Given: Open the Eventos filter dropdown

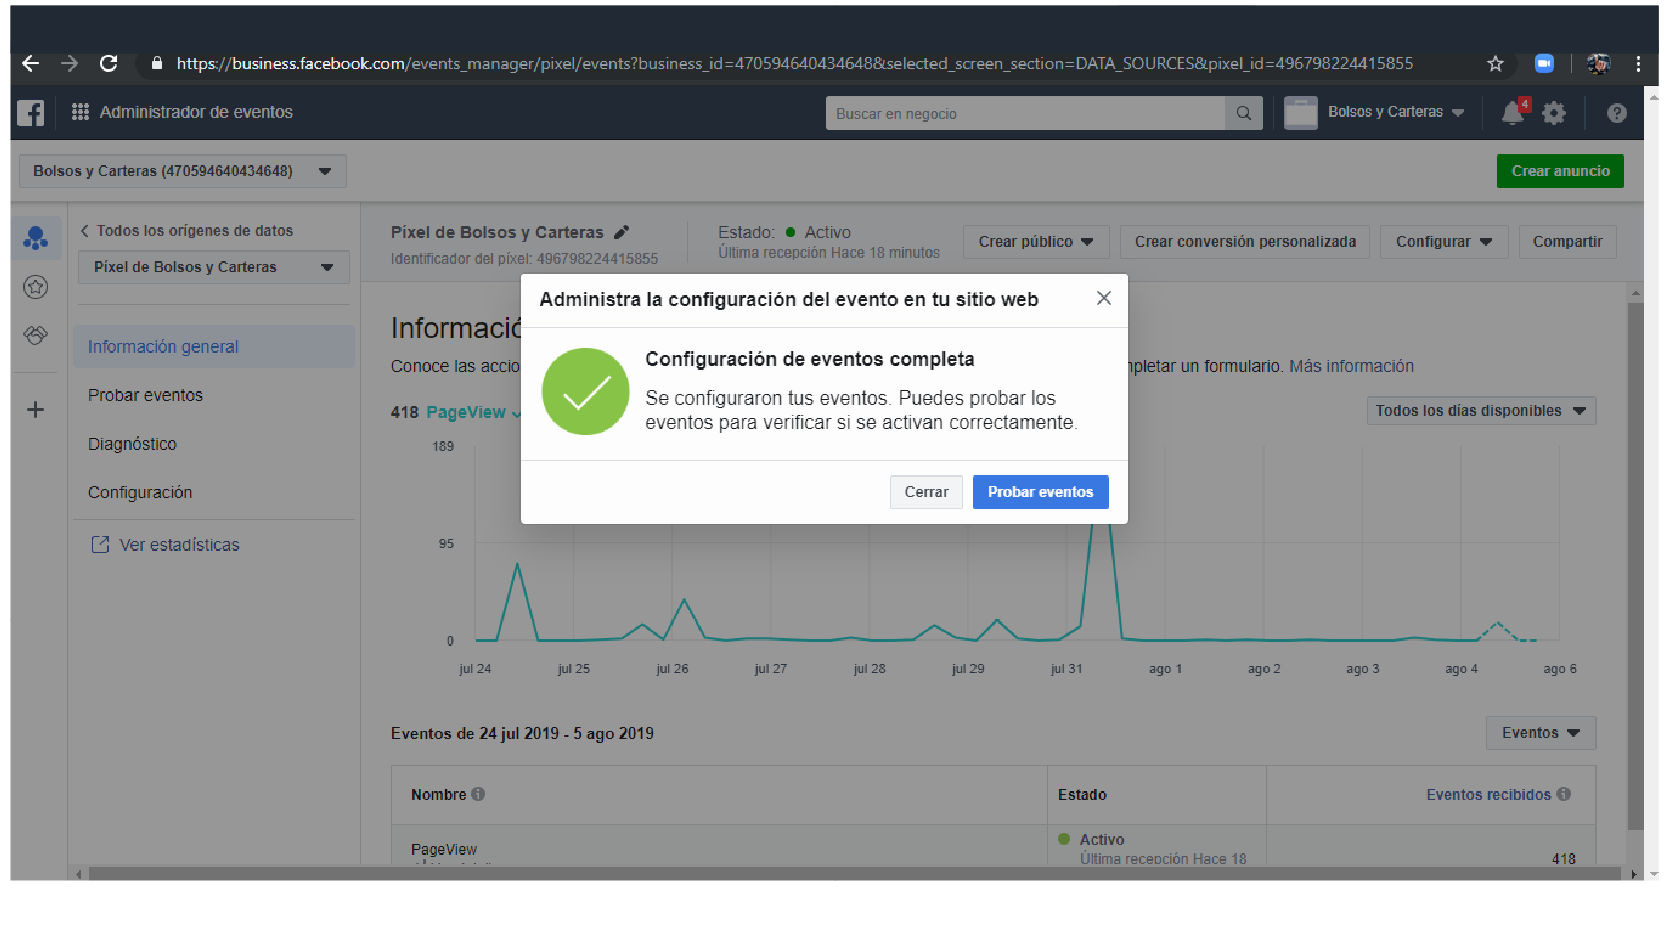Looking at the screenshot, I should click(x=1541, y=733).
